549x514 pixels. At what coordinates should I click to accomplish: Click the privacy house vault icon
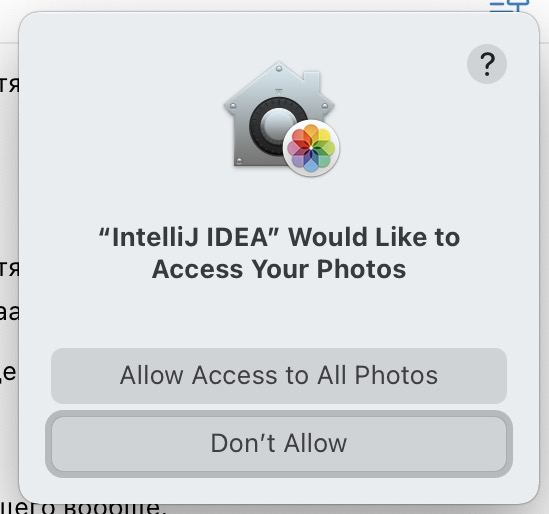280,116
